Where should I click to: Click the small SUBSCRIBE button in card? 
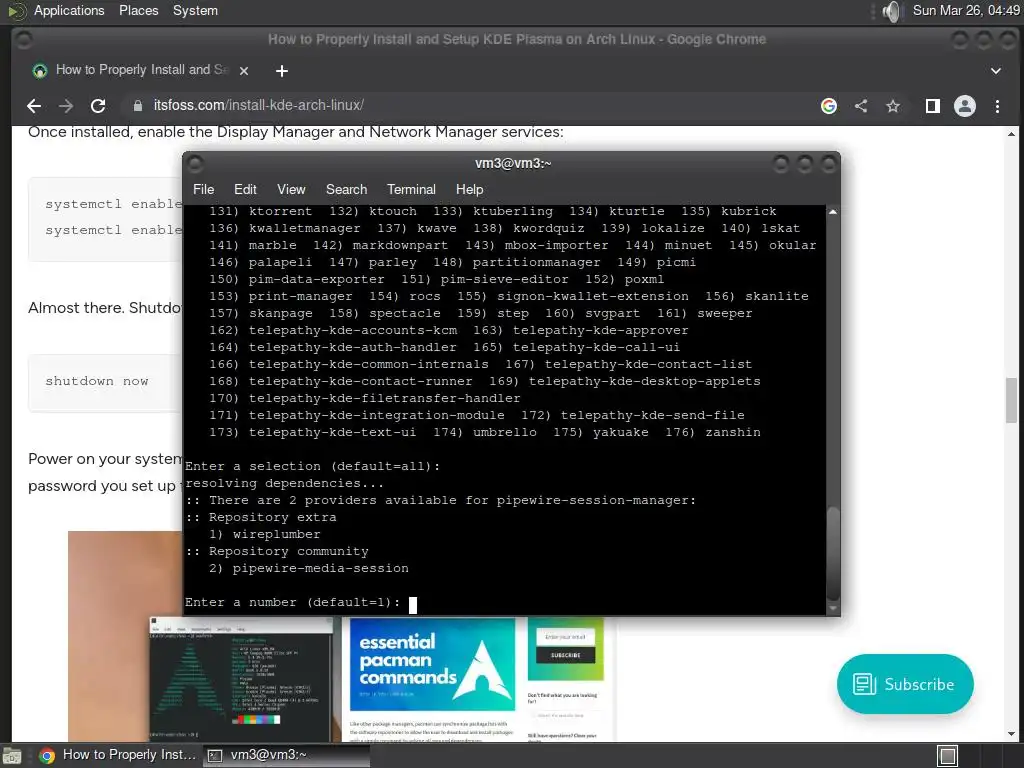click(566, 655)
